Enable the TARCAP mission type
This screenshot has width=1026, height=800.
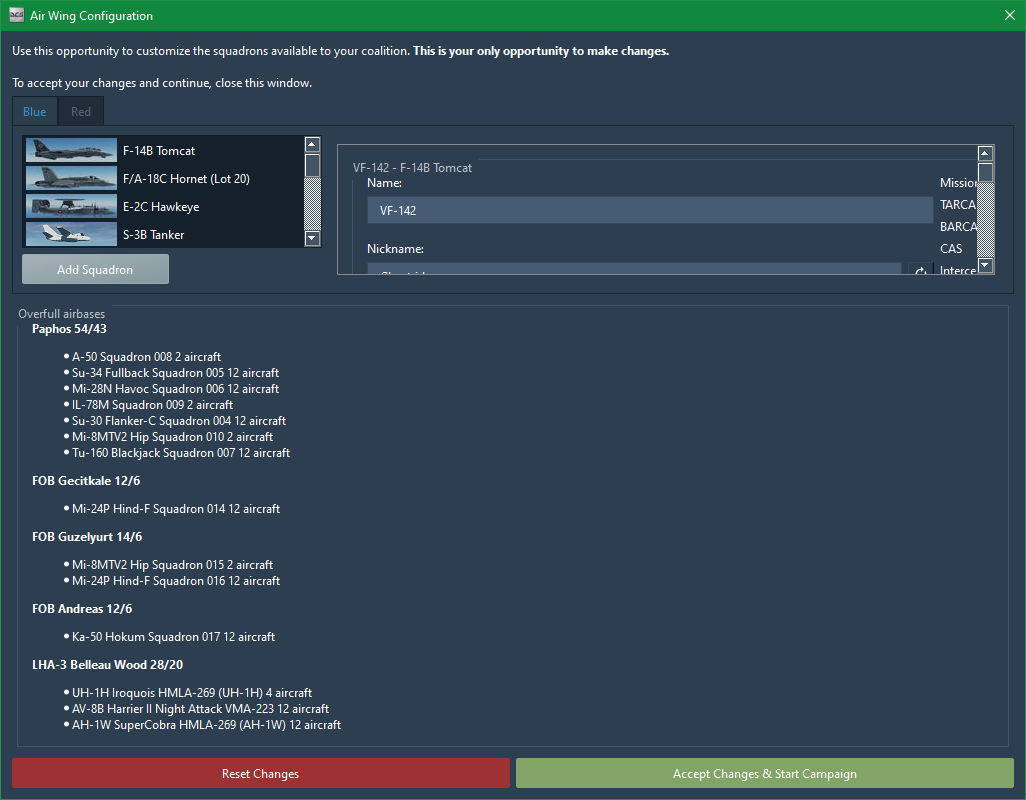[959, 204]
